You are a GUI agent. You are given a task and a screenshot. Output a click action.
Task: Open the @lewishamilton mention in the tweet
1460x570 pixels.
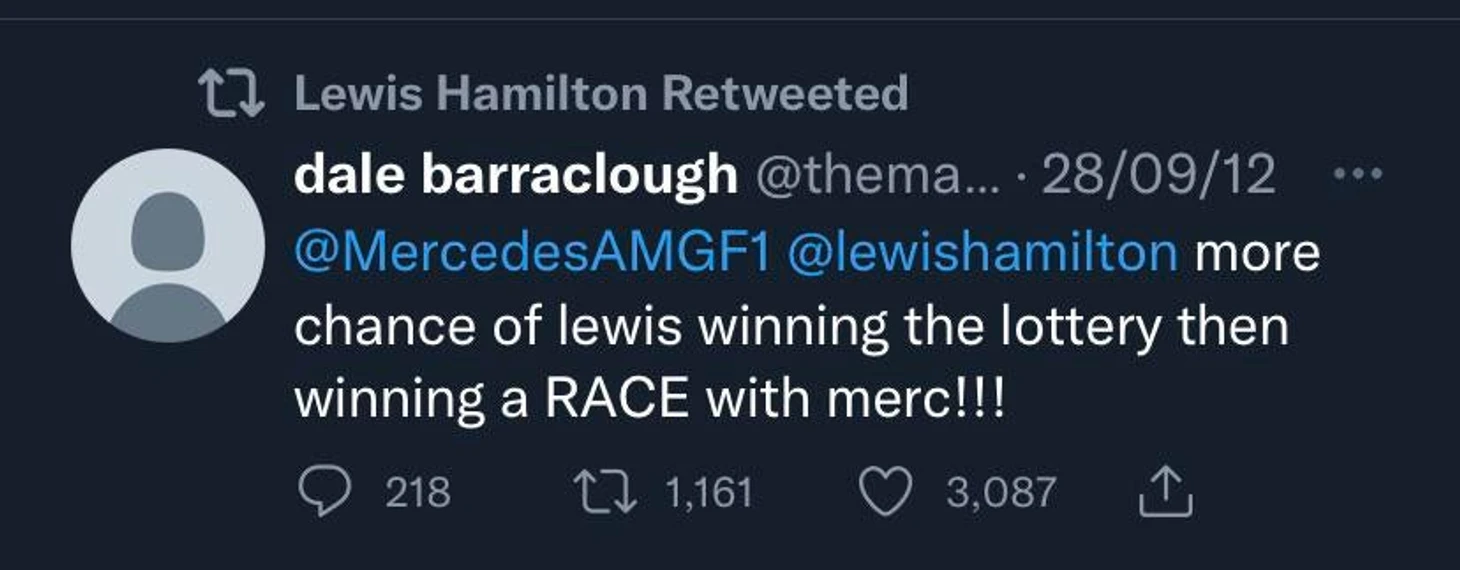click(982, 252)
